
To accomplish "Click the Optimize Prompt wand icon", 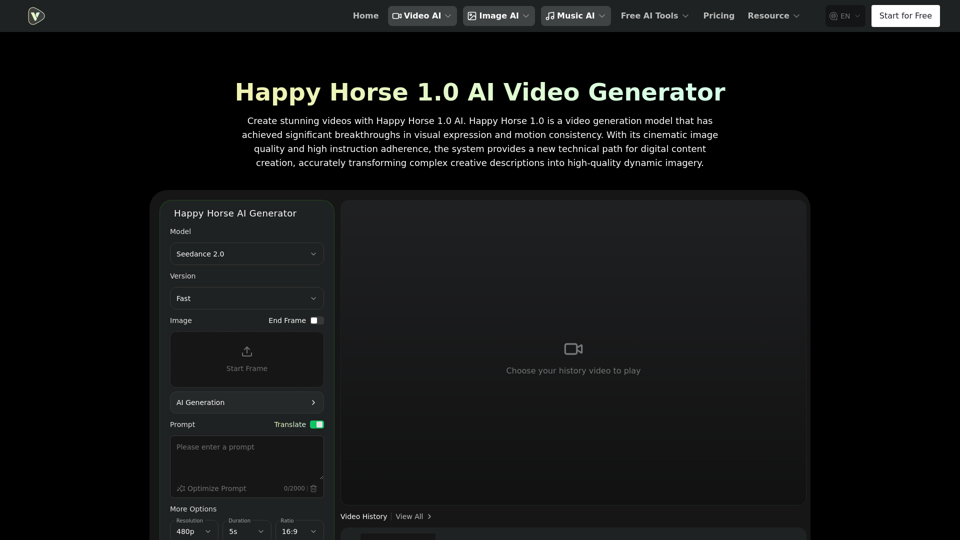I will point(181,489).
